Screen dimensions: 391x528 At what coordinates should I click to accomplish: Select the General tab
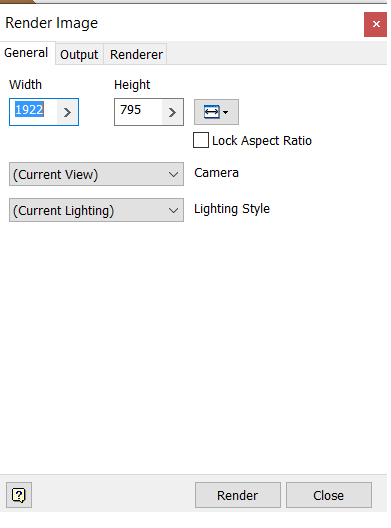[26, 53]
